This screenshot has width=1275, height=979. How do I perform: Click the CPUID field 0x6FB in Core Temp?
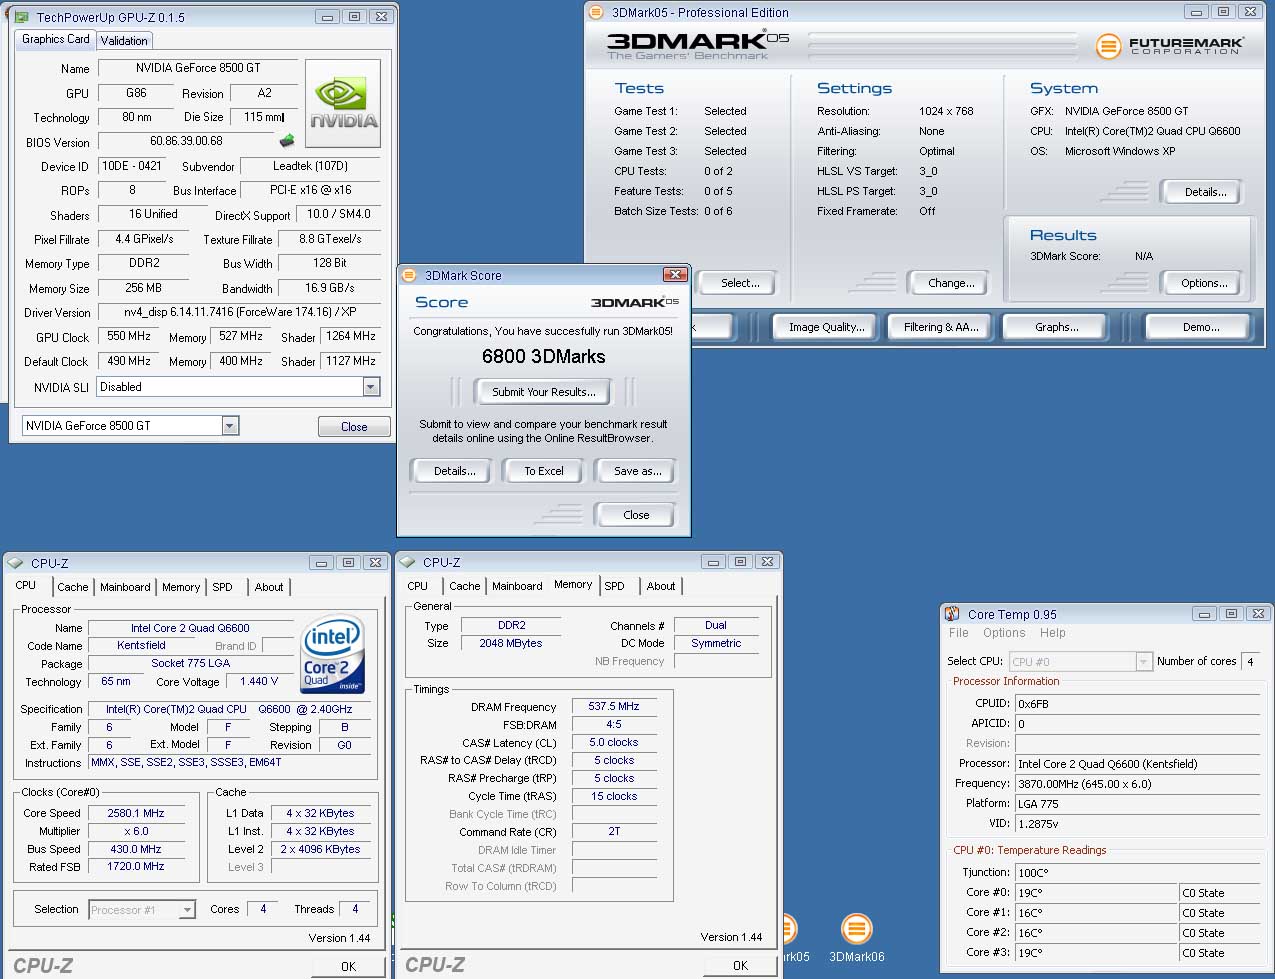pyautogui.click(x=1137, y=703)
